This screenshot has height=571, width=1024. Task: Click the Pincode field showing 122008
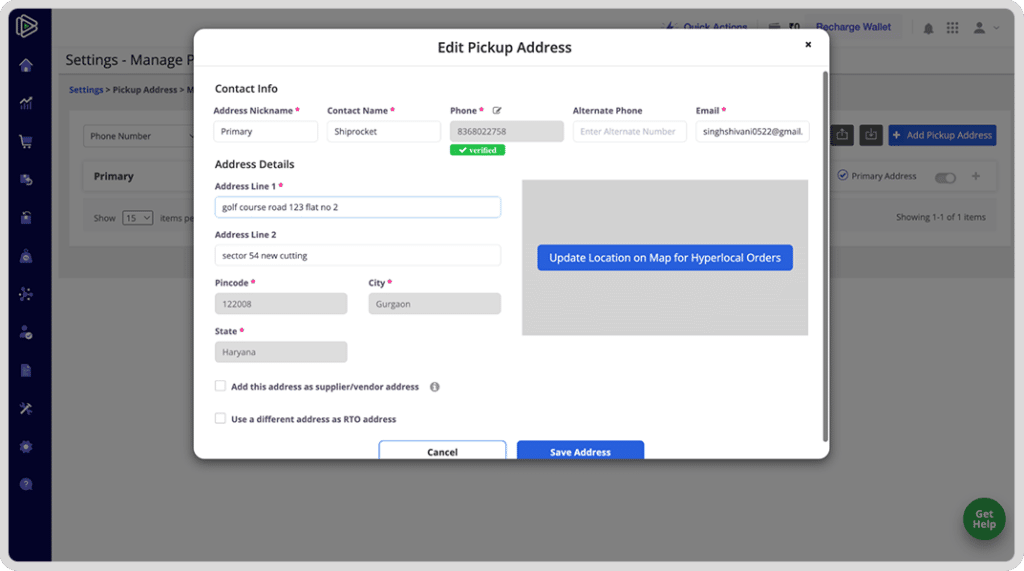pos(281,304)
